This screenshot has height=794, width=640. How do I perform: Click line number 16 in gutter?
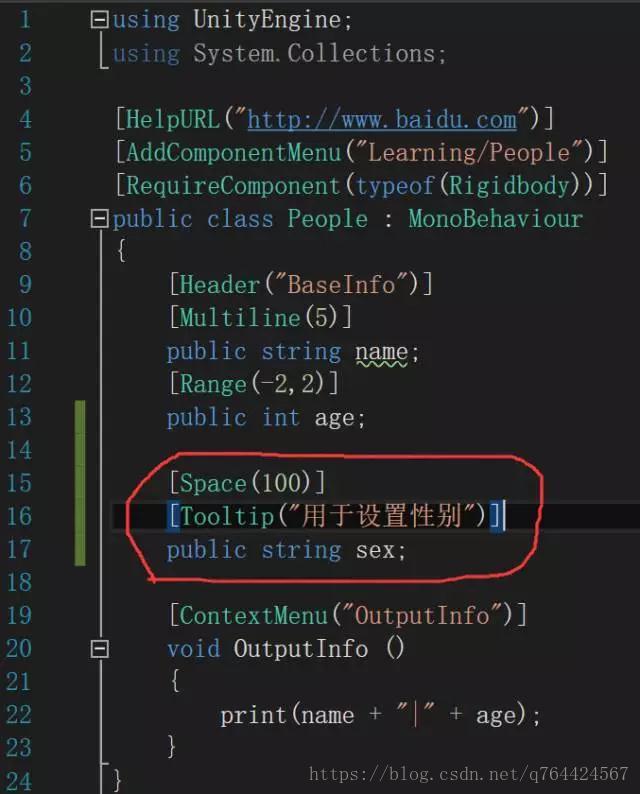tap(19, 517)
